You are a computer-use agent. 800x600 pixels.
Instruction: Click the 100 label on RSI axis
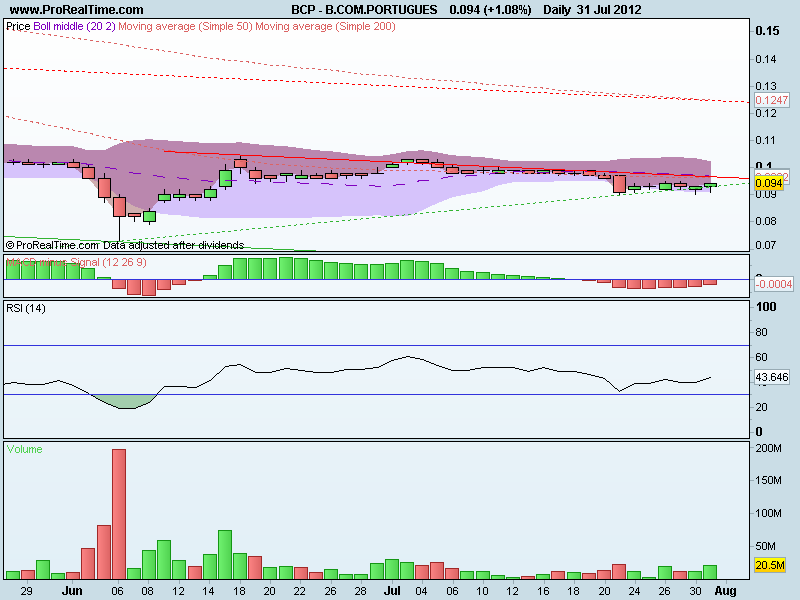766,307
